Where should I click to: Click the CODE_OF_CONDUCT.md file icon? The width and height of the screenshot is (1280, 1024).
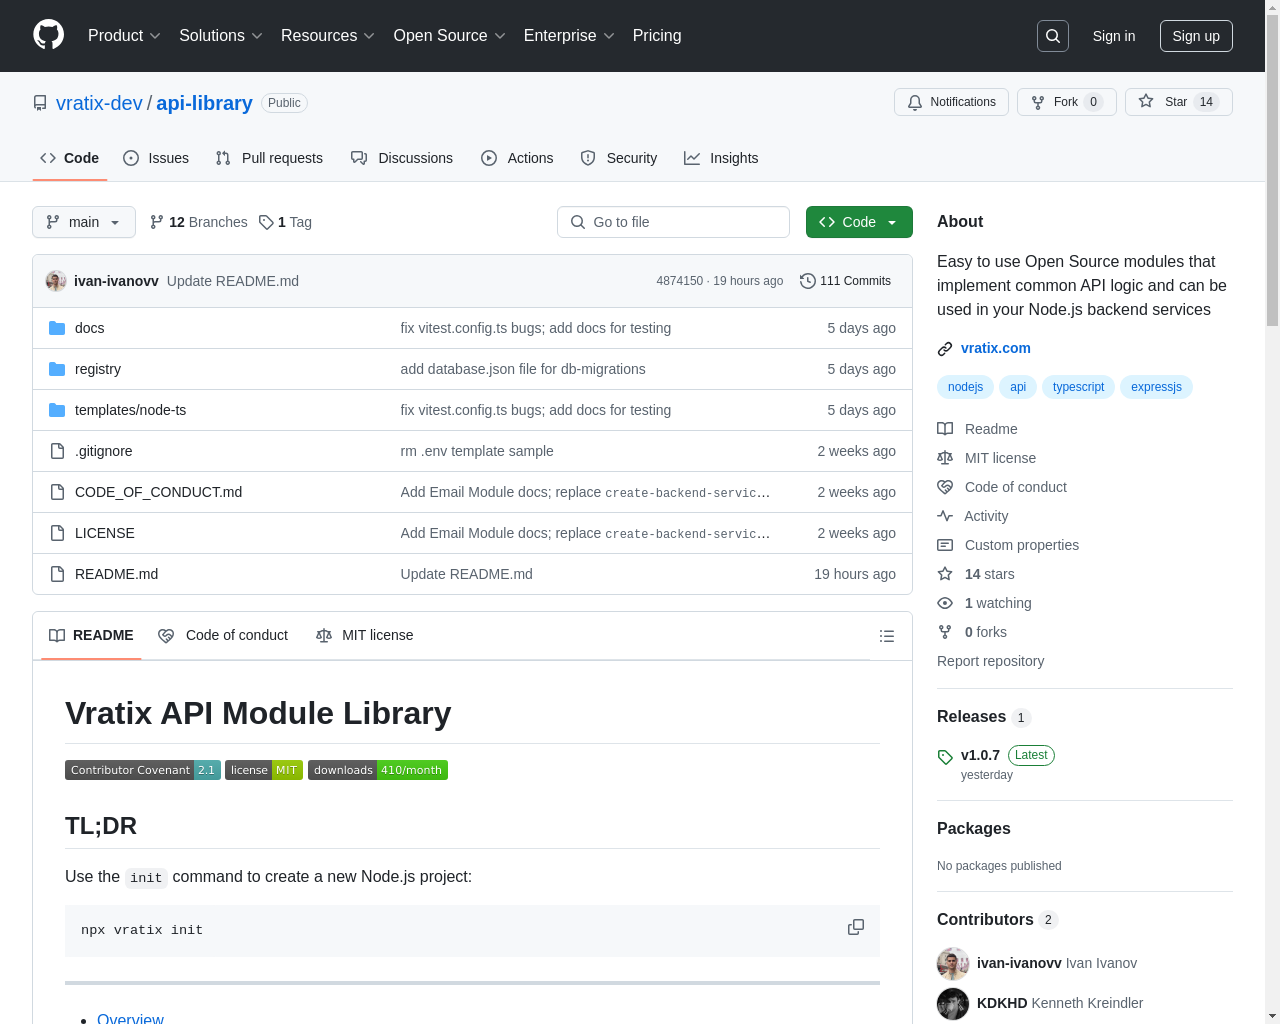57,492
